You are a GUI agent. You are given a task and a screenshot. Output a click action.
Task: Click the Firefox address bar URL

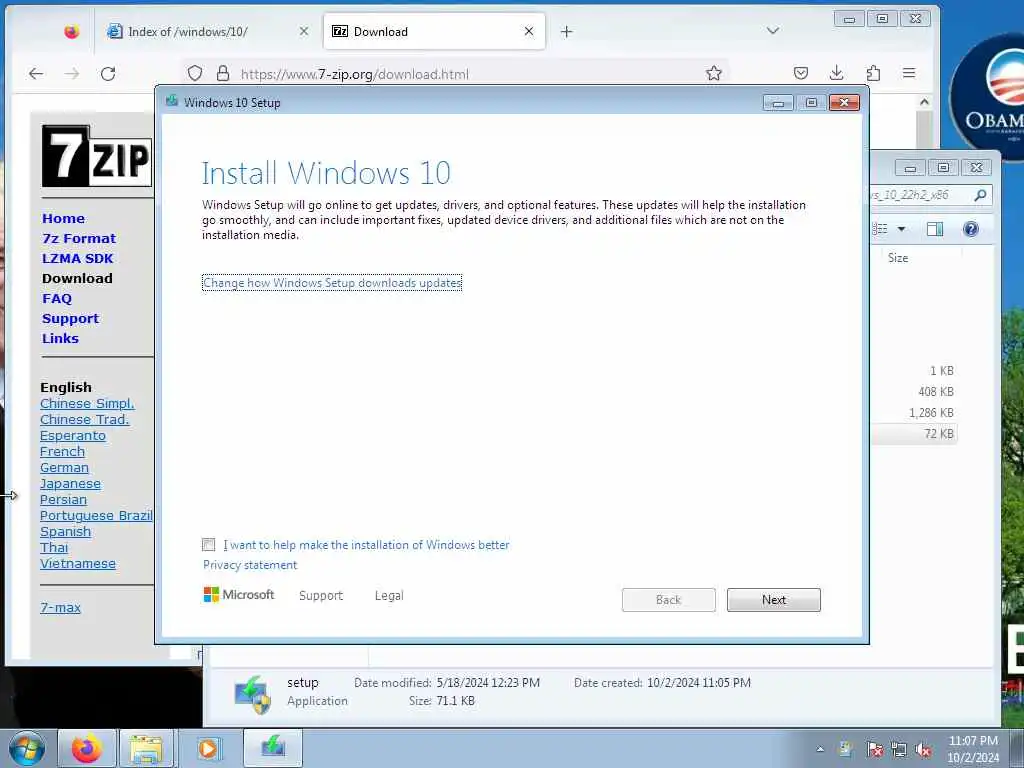click(x=355, y=74)
